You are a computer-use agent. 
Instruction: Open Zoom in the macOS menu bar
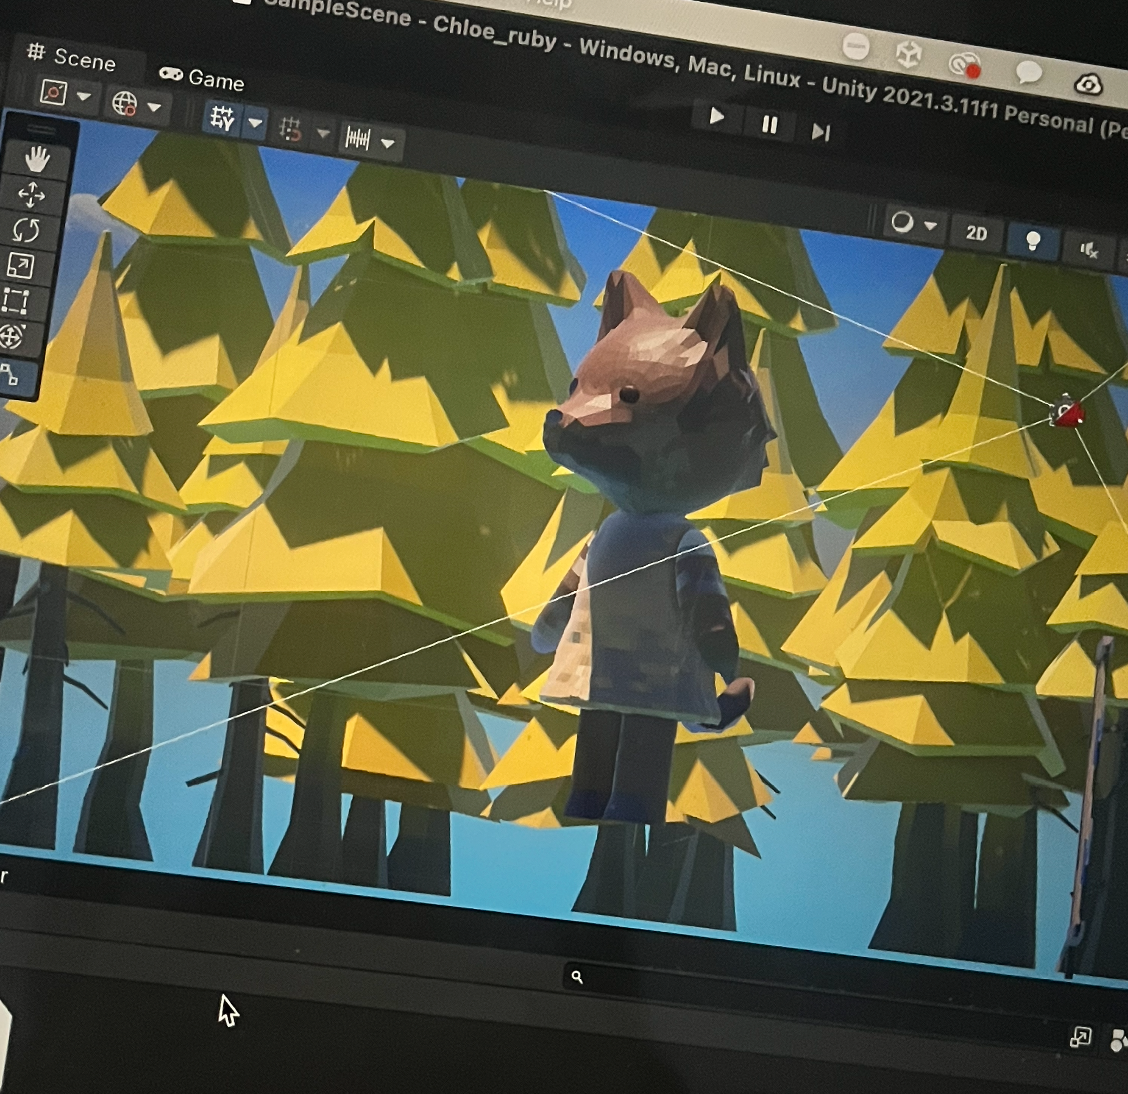(856, 46)
